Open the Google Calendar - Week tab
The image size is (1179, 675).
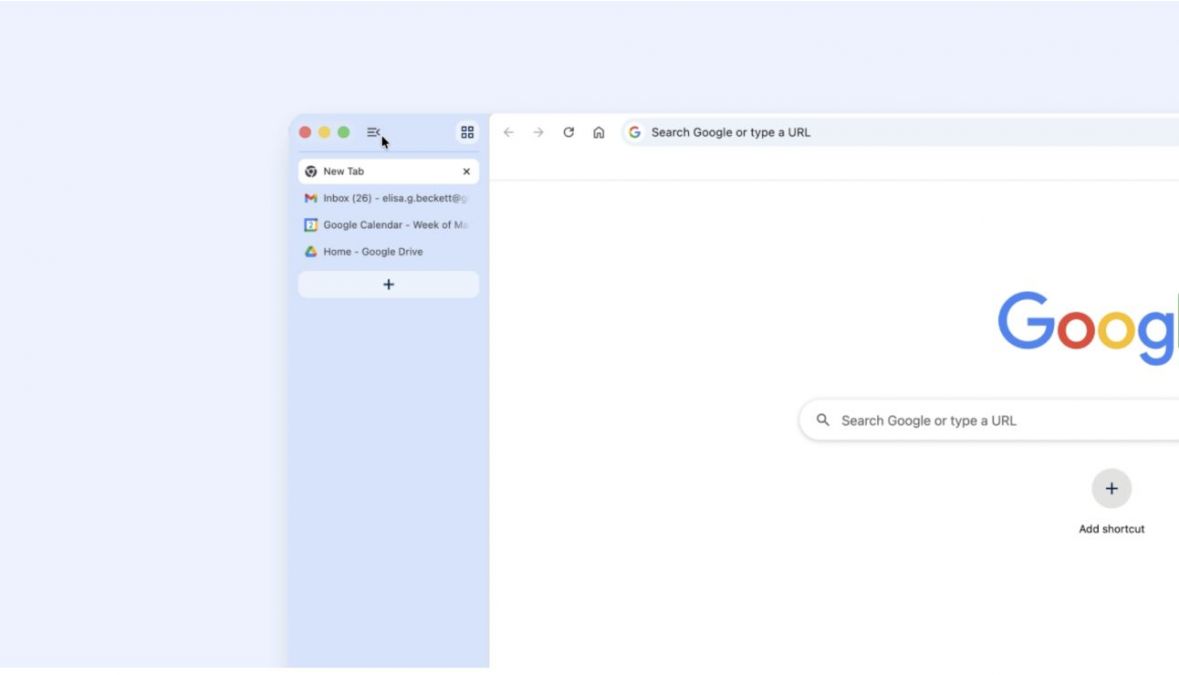[390, 224]
